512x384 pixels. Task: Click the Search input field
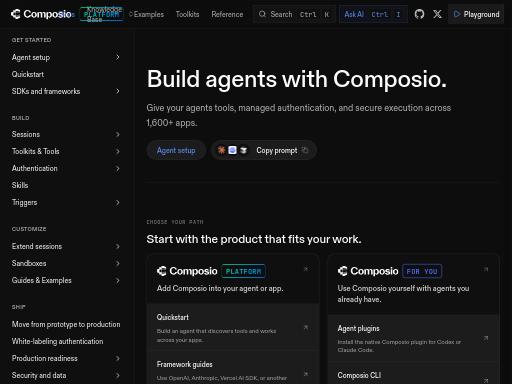click(x=294, y=14)
